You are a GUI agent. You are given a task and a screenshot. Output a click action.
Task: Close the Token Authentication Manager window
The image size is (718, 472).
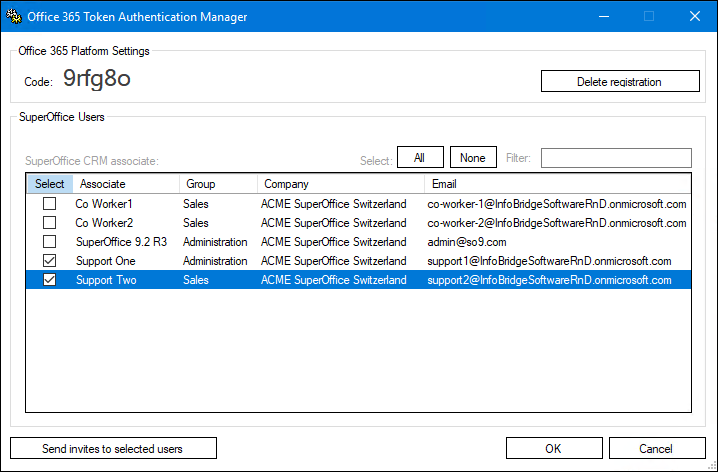click(x=695, y=16)
